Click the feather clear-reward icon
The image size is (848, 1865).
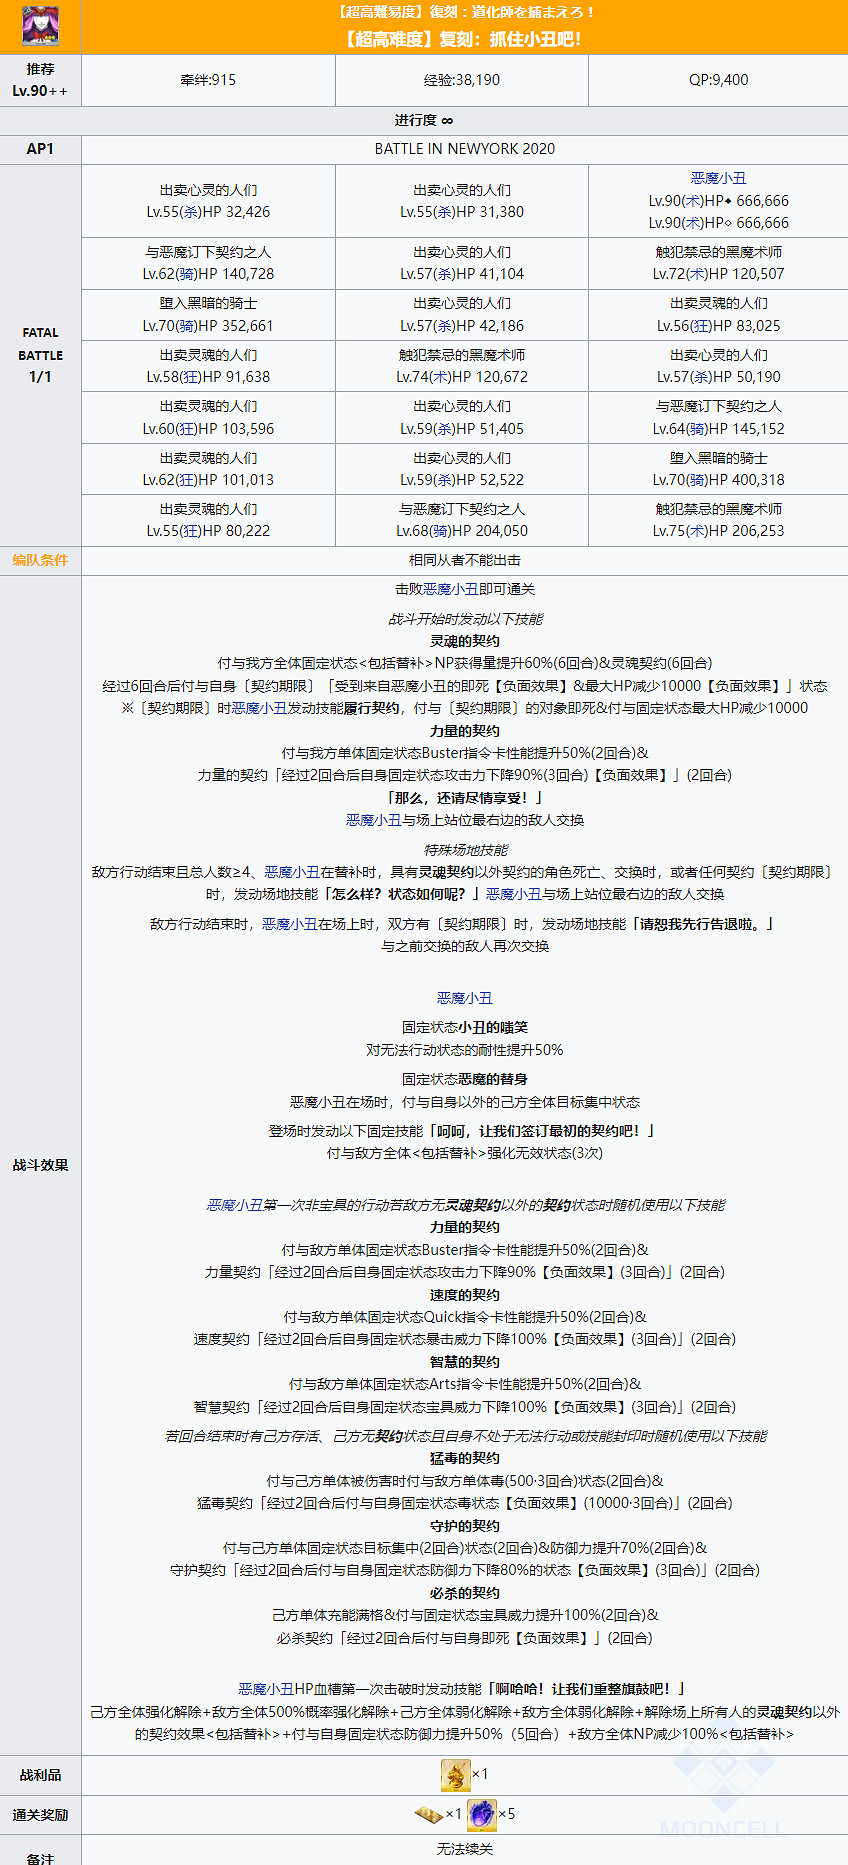[x=429, y=1814]
